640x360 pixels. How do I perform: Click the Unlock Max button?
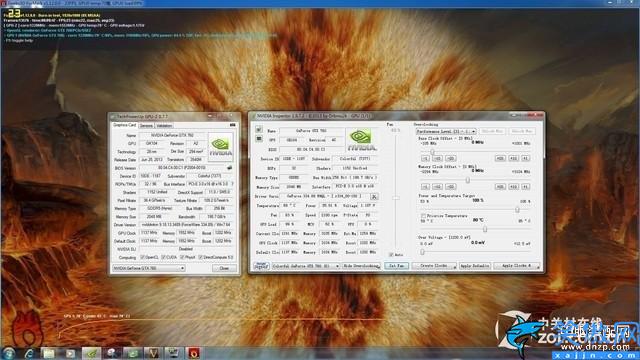[521, 131]
